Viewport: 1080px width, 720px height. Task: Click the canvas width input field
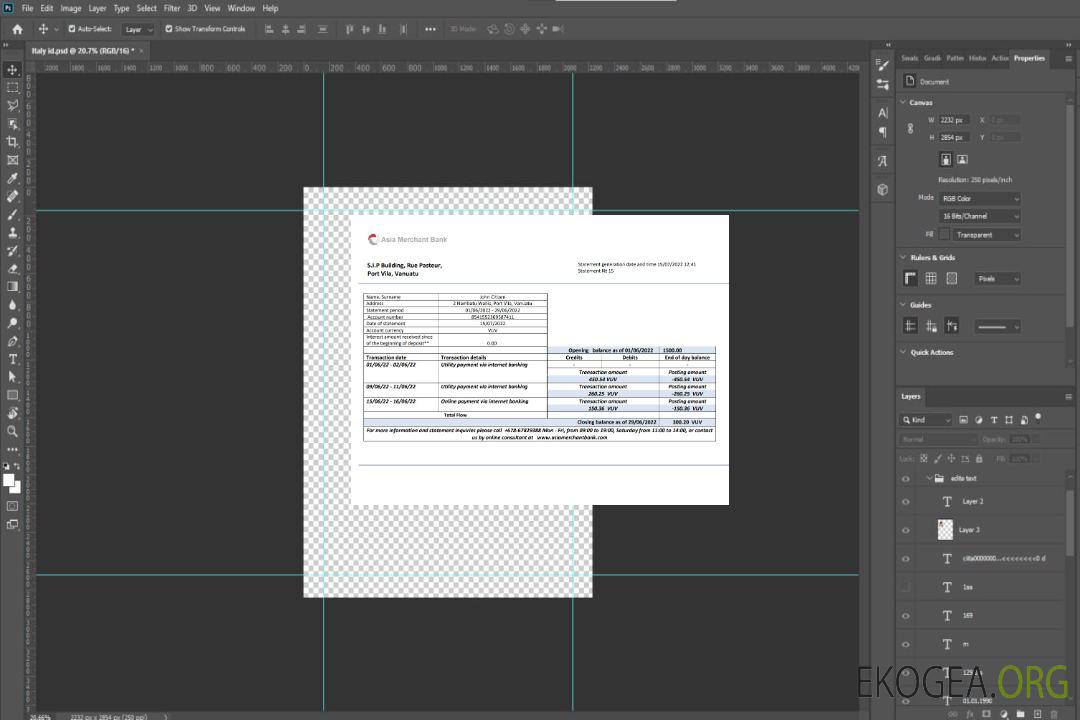954,120
